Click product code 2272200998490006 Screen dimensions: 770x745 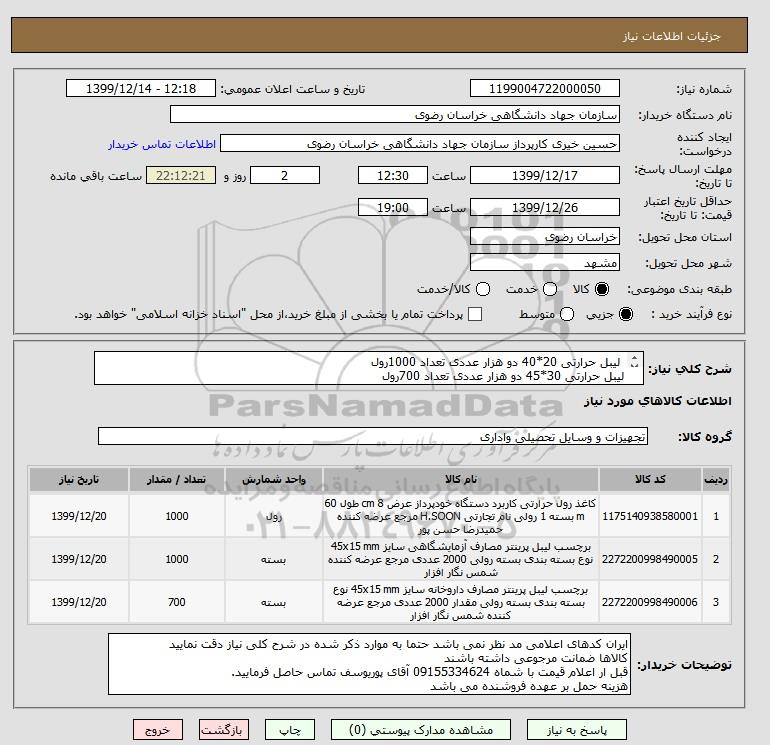point(650,602)
